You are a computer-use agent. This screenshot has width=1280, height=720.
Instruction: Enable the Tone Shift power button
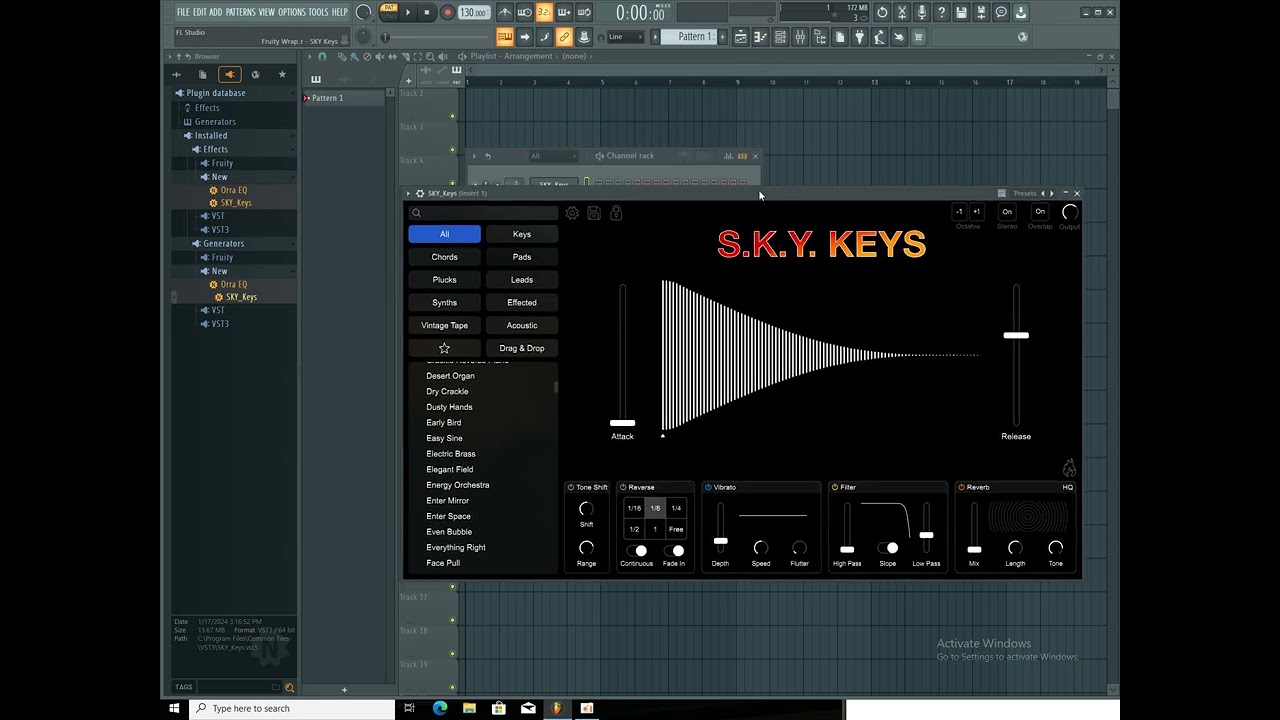coord(571,487)
